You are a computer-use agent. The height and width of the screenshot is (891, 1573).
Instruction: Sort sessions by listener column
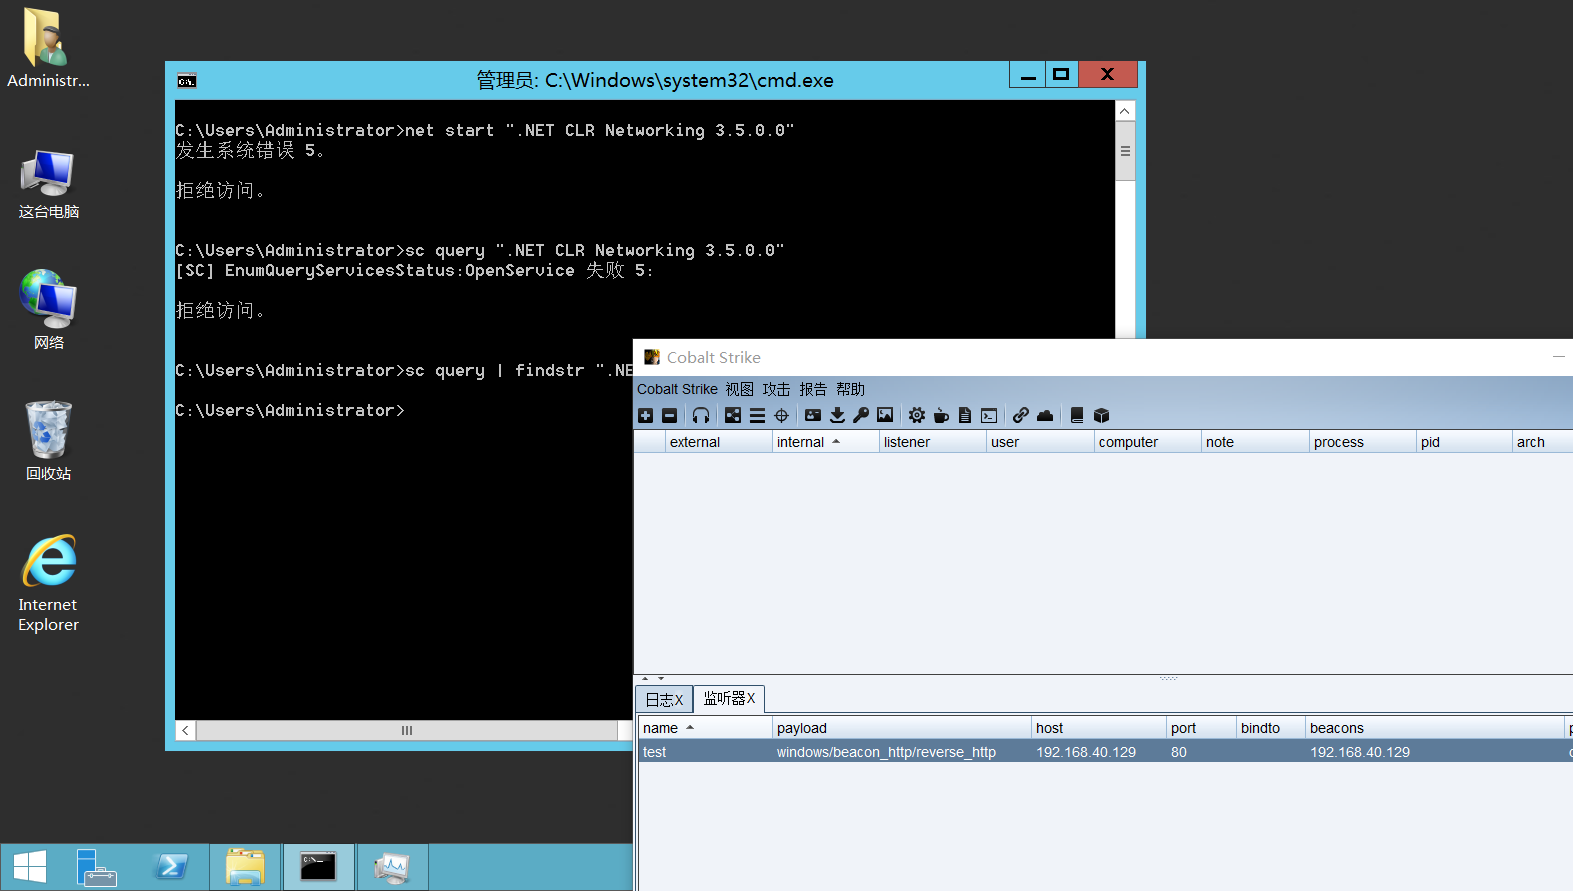932,442
